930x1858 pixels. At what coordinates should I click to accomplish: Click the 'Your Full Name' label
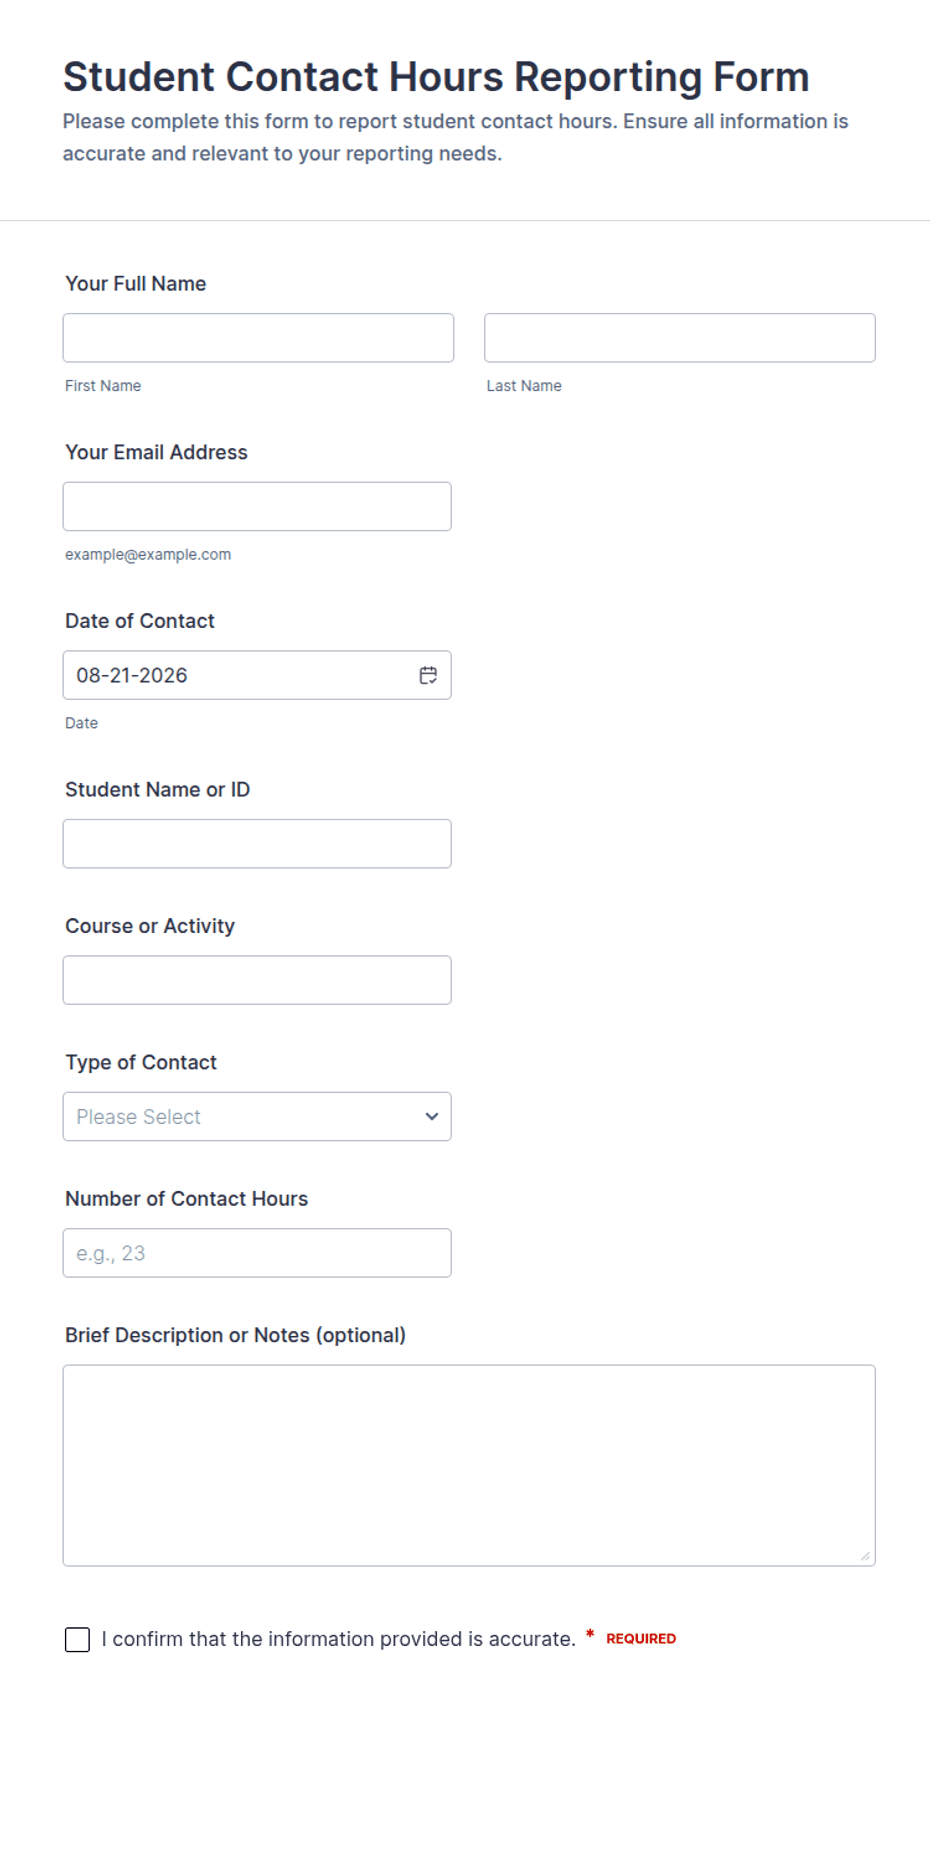[x=136, y=283]
